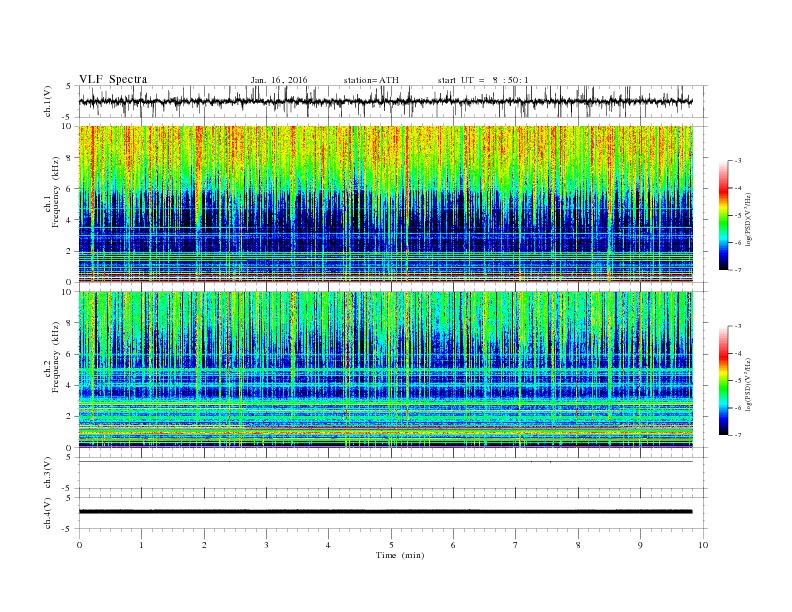Click the time axis tick label "6"

(453, 545)
